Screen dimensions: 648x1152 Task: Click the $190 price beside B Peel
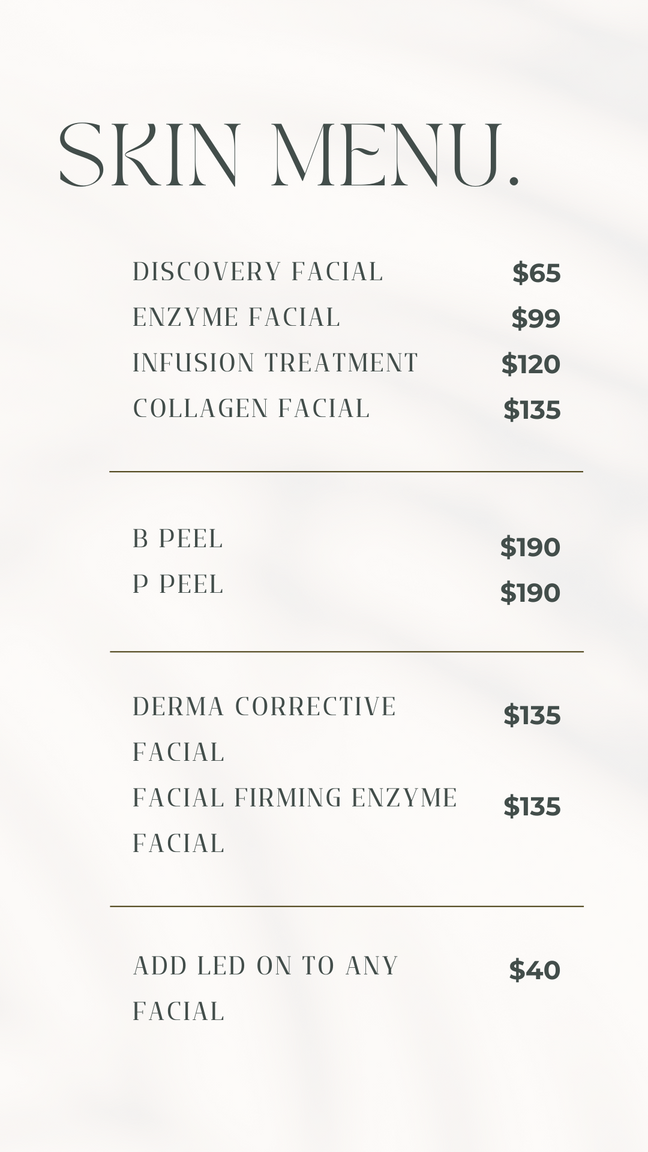tap(530, 547)
